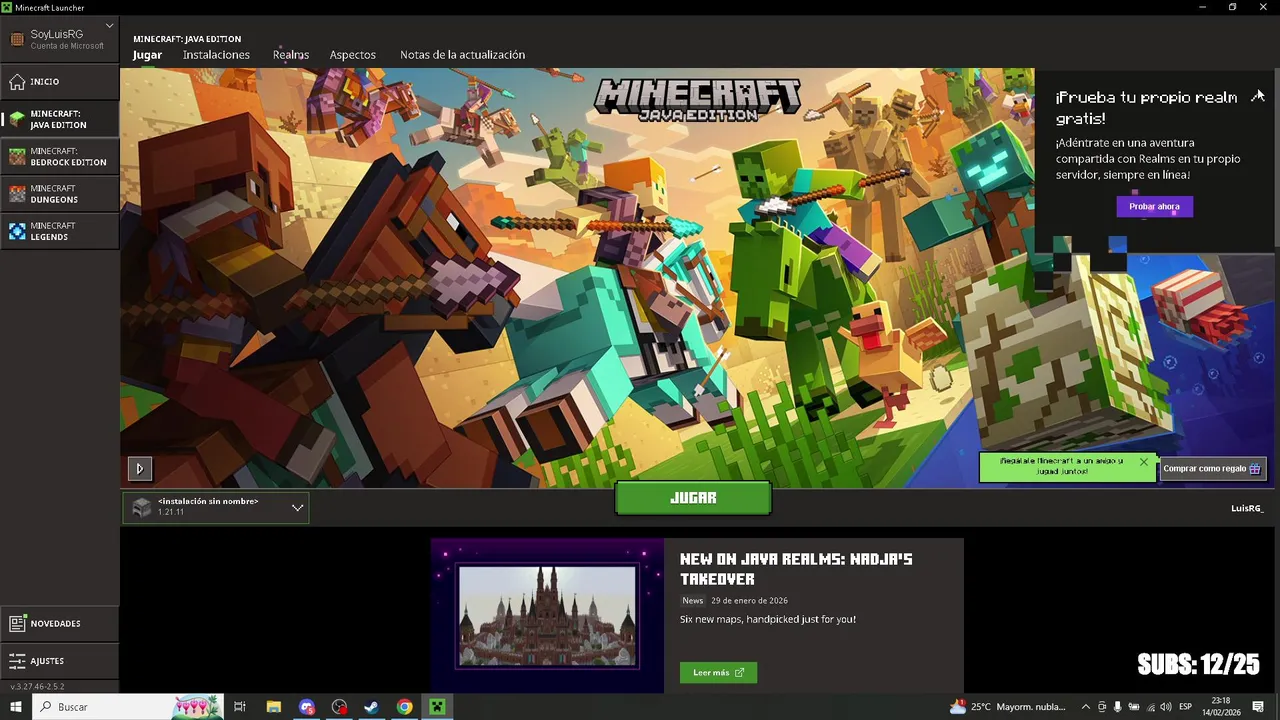Image resolution: width=1280 pixels, height=720 pixels.
Task: Click launcher version v.3.27.46-2.5.2 text
Action: [x=37, y=687]
